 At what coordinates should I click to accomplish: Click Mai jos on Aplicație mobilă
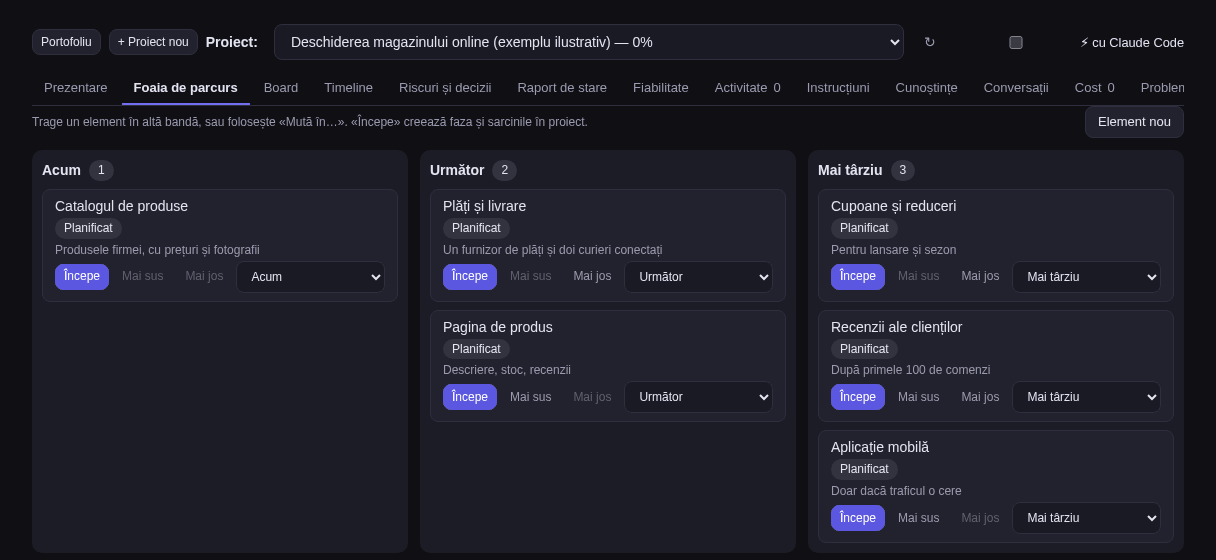[980, 518]
